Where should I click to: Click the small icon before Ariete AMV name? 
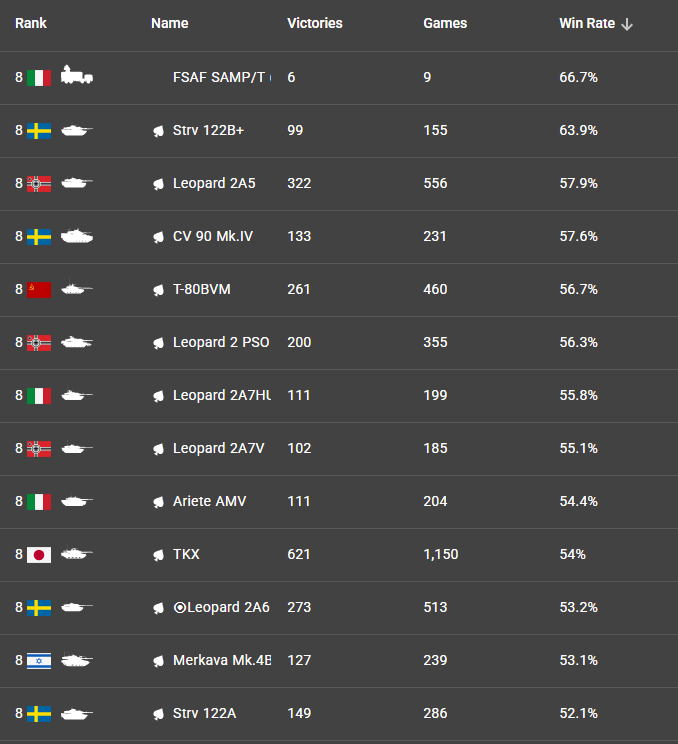point(158,501)
